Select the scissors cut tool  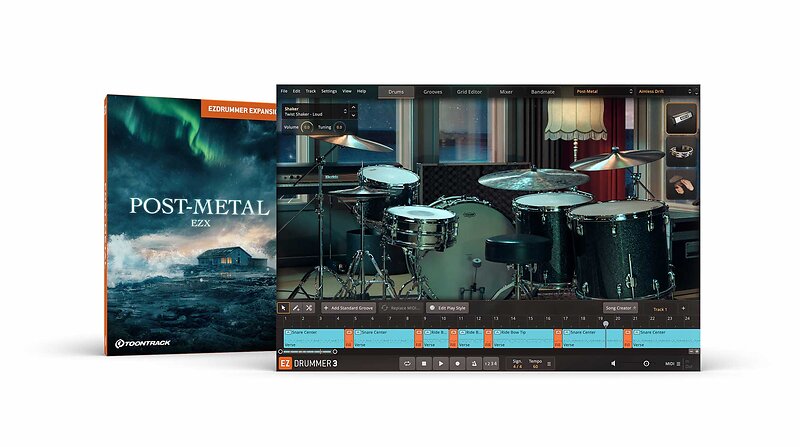pos(309,308)
